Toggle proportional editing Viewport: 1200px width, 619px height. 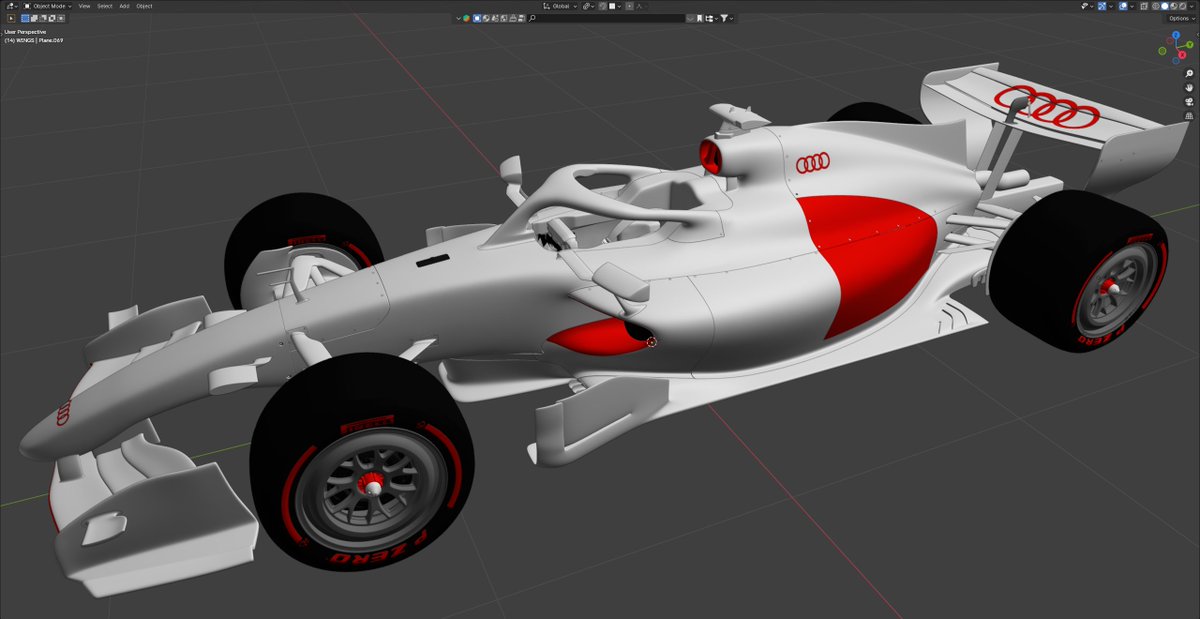(630, 6)
